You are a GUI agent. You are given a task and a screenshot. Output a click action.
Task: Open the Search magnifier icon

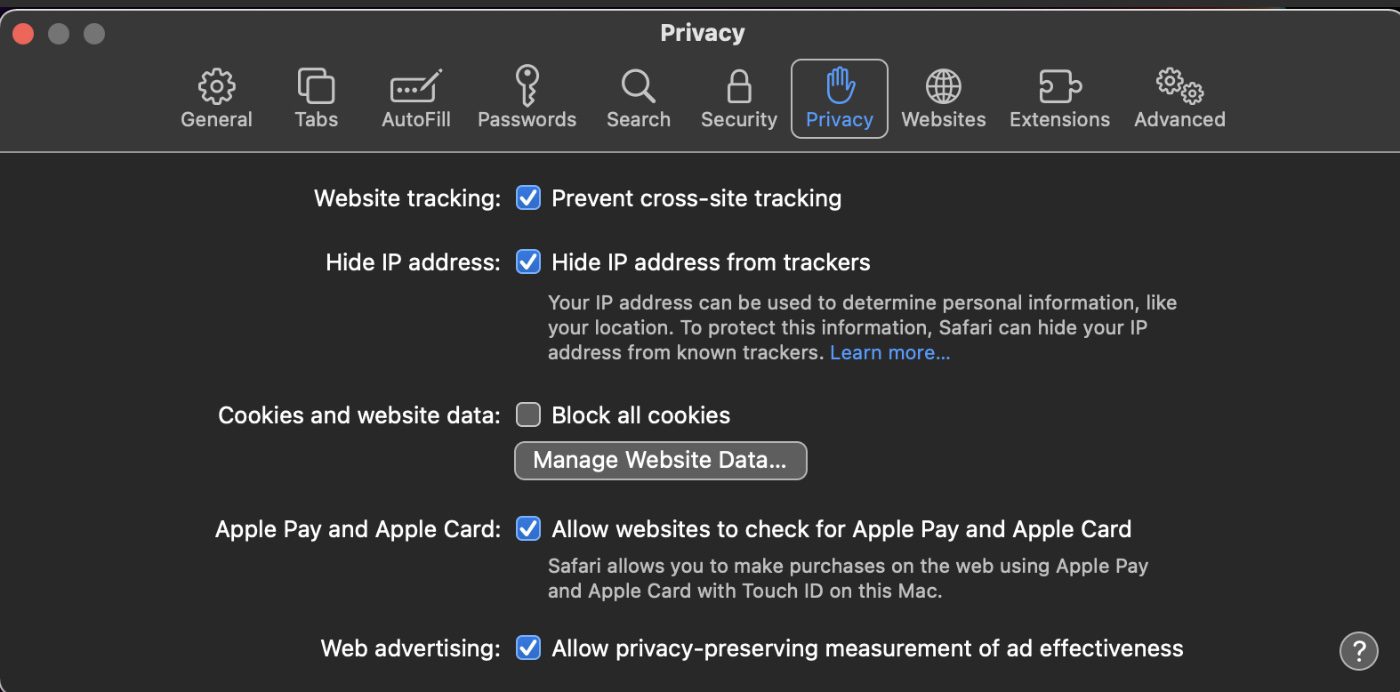point(638,88)
